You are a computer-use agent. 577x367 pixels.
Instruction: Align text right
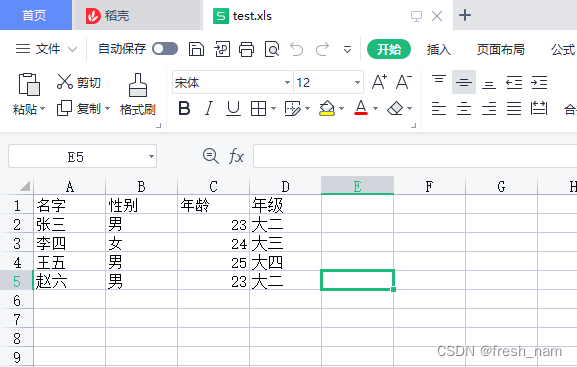click(x=489, y=109)
